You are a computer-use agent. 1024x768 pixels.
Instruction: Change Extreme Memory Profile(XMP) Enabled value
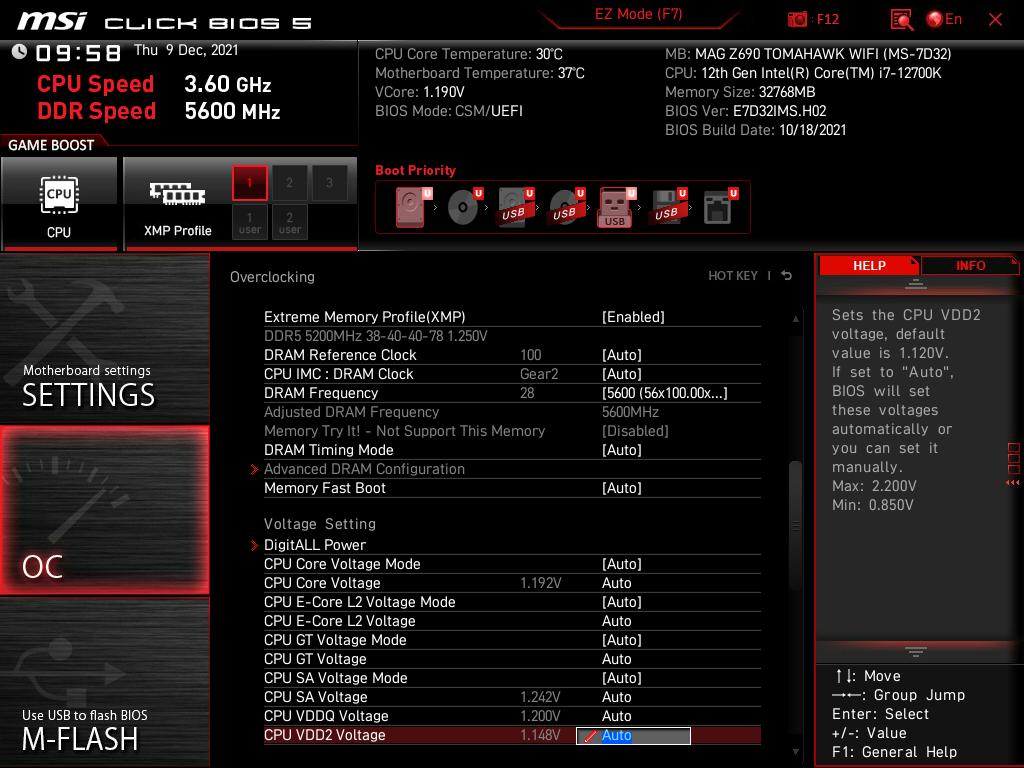click(633, 317)
